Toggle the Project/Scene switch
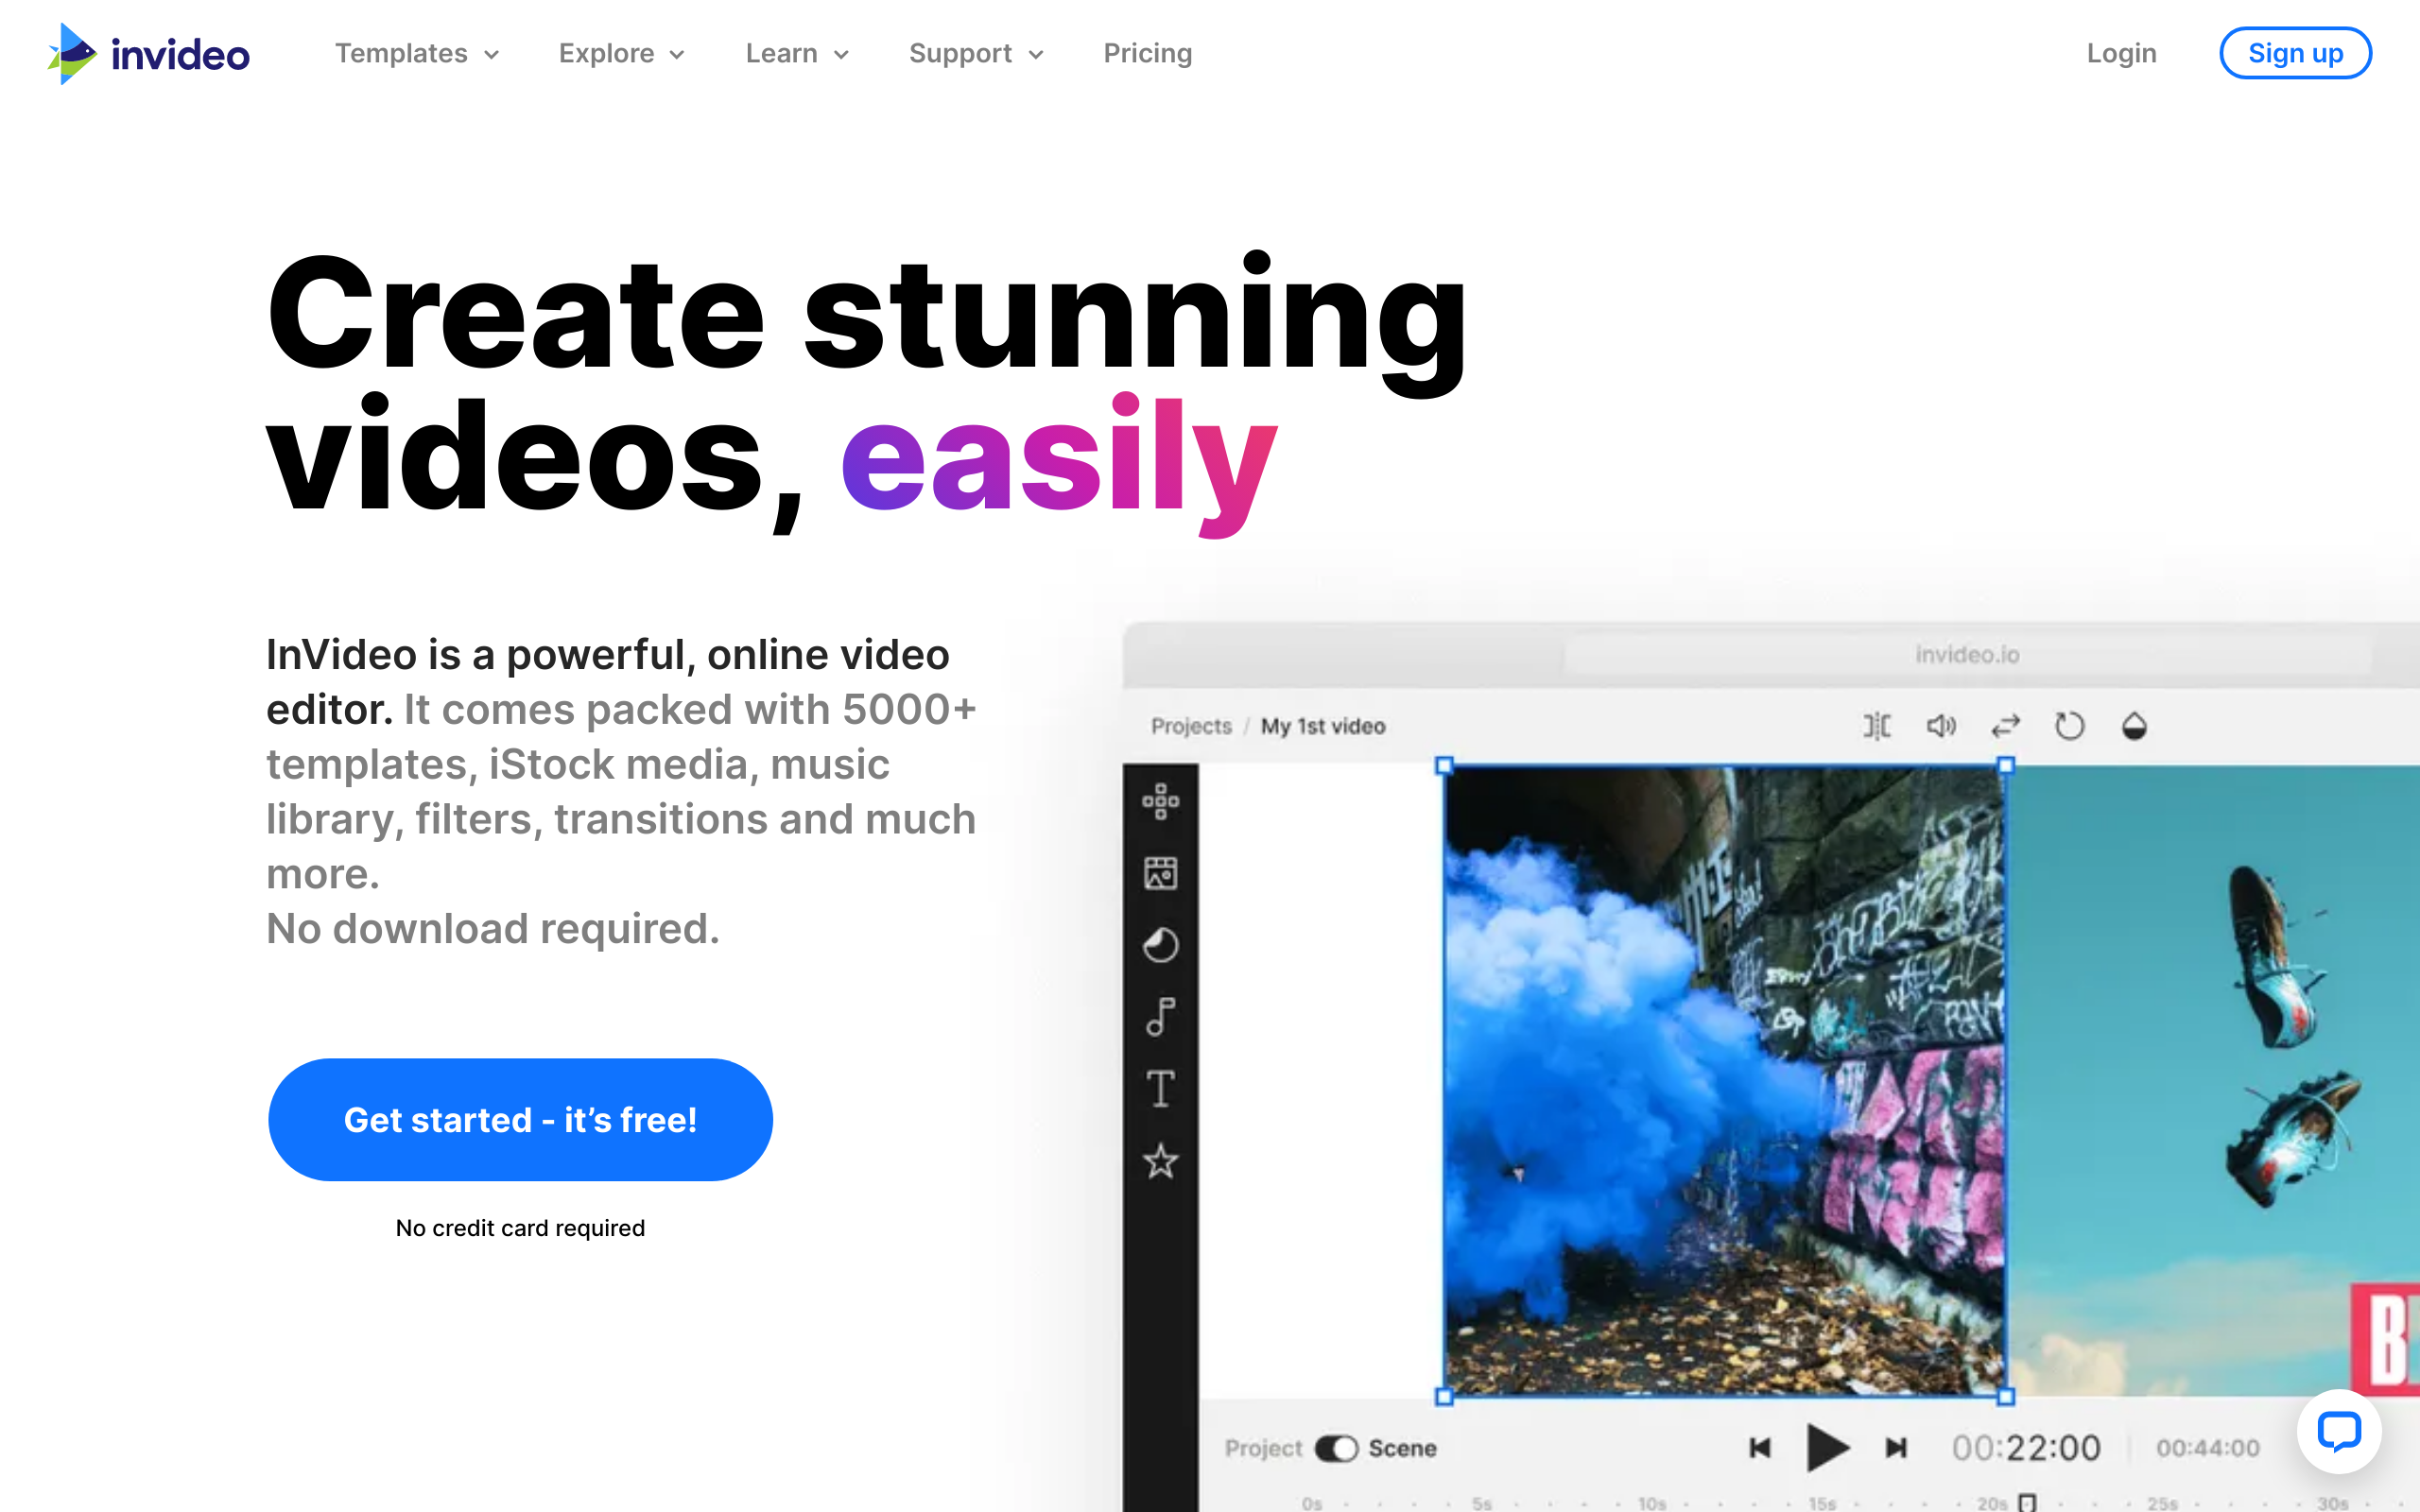Screen dimensions: 2420x1512 [1336, 1448]
